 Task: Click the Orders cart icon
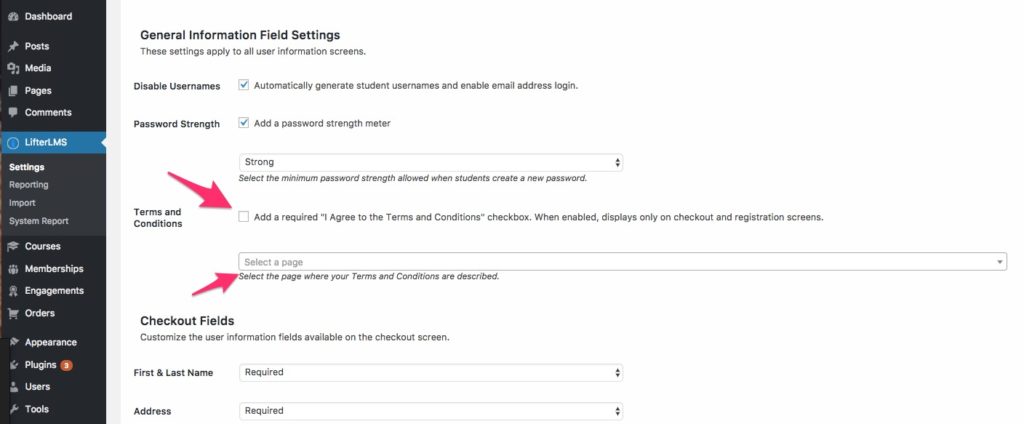pyautogui.click(x=13, y=313)
